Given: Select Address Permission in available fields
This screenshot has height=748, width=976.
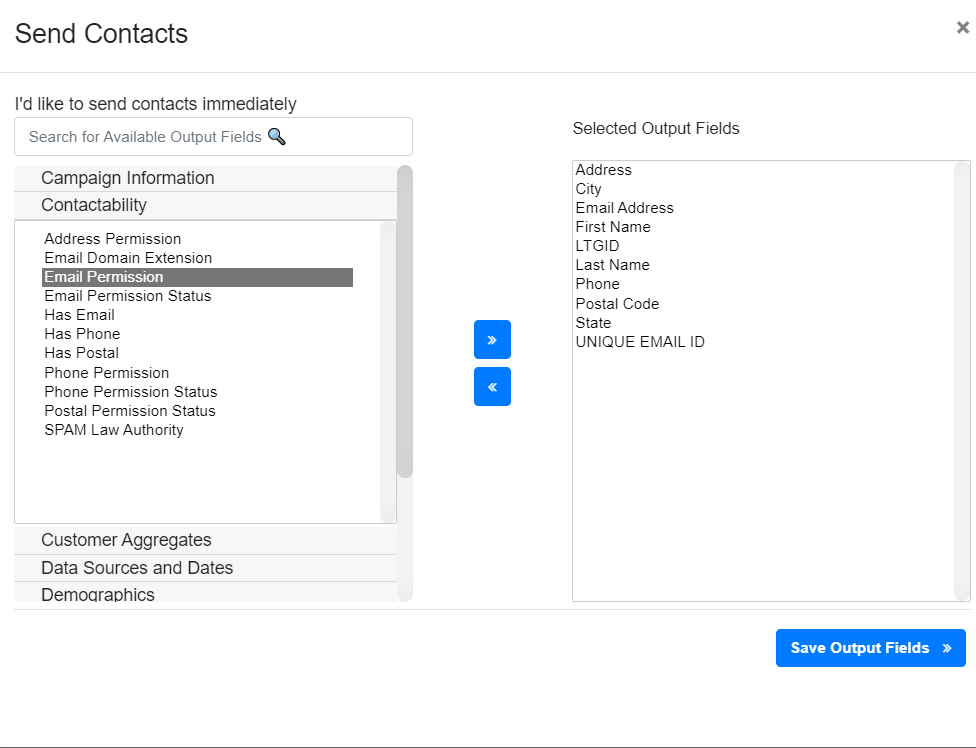Looking at the screenshot, I should (113, 239).
